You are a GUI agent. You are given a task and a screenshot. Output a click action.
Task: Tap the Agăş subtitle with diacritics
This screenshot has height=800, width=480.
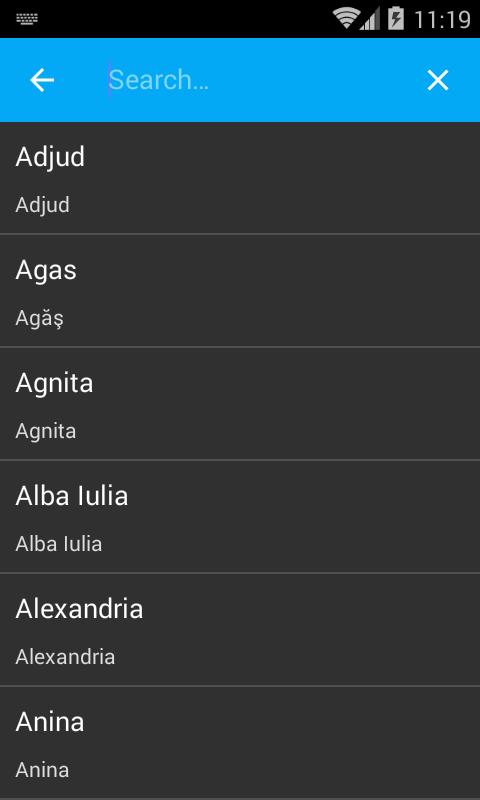click(39, 319)
